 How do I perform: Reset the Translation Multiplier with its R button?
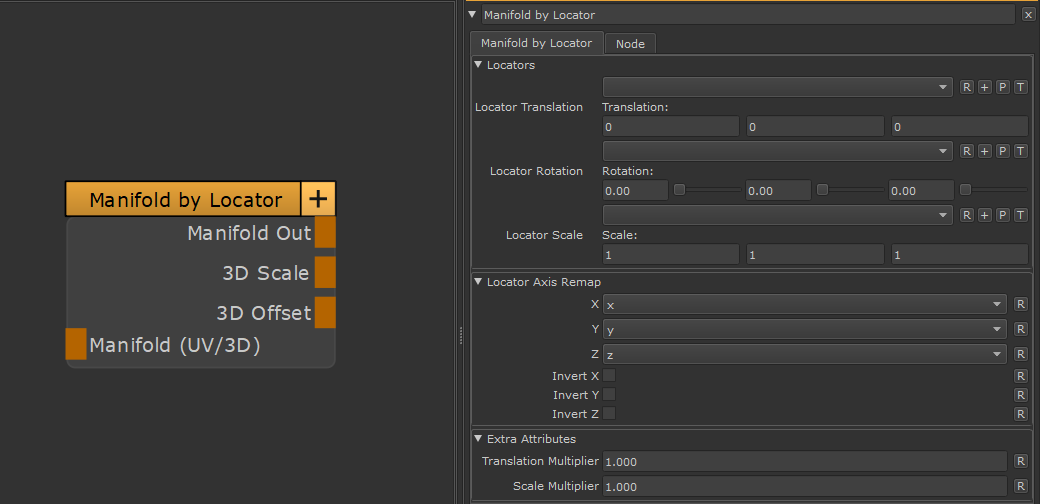pos(1020,462)
